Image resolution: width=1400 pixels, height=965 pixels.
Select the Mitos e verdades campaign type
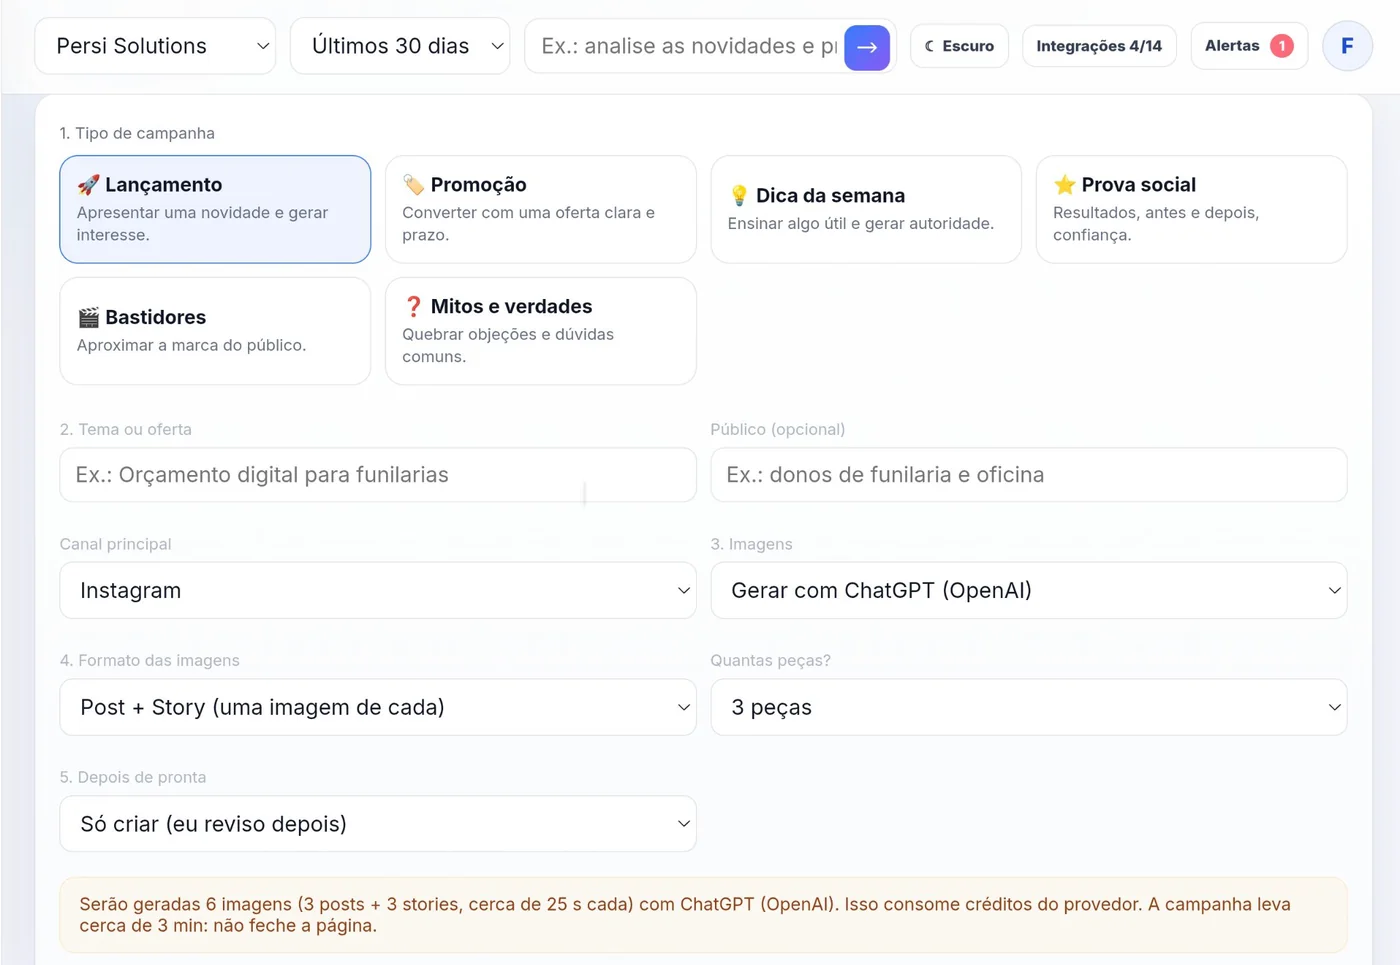click(x=541, y=331)
